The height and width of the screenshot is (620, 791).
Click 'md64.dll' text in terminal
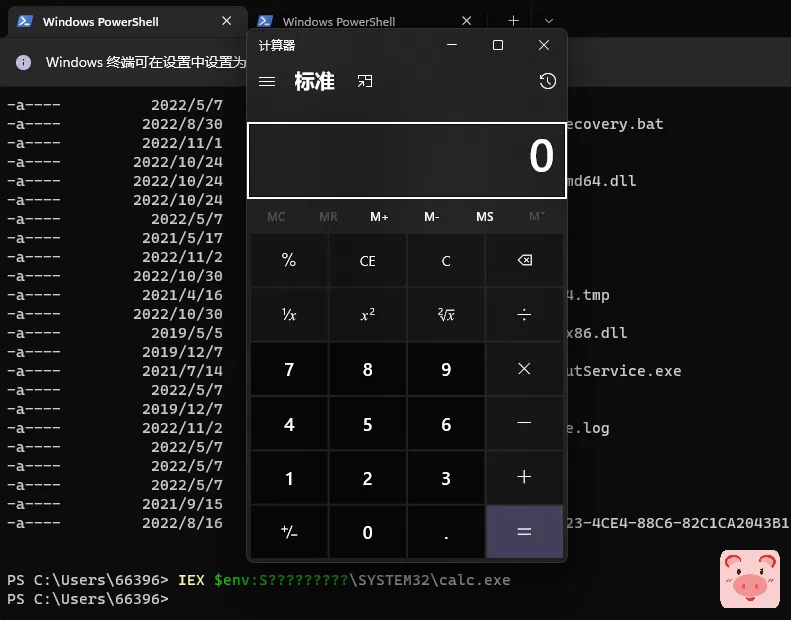(601, 181)
